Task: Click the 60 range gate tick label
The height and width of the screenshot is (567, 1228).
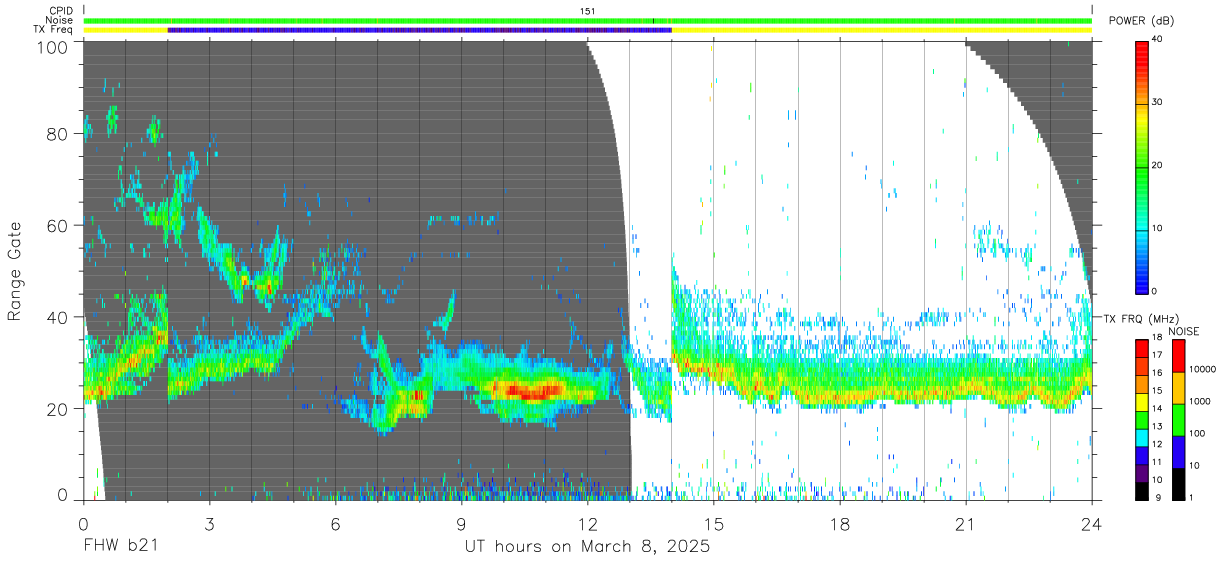Action: point(59,225)
